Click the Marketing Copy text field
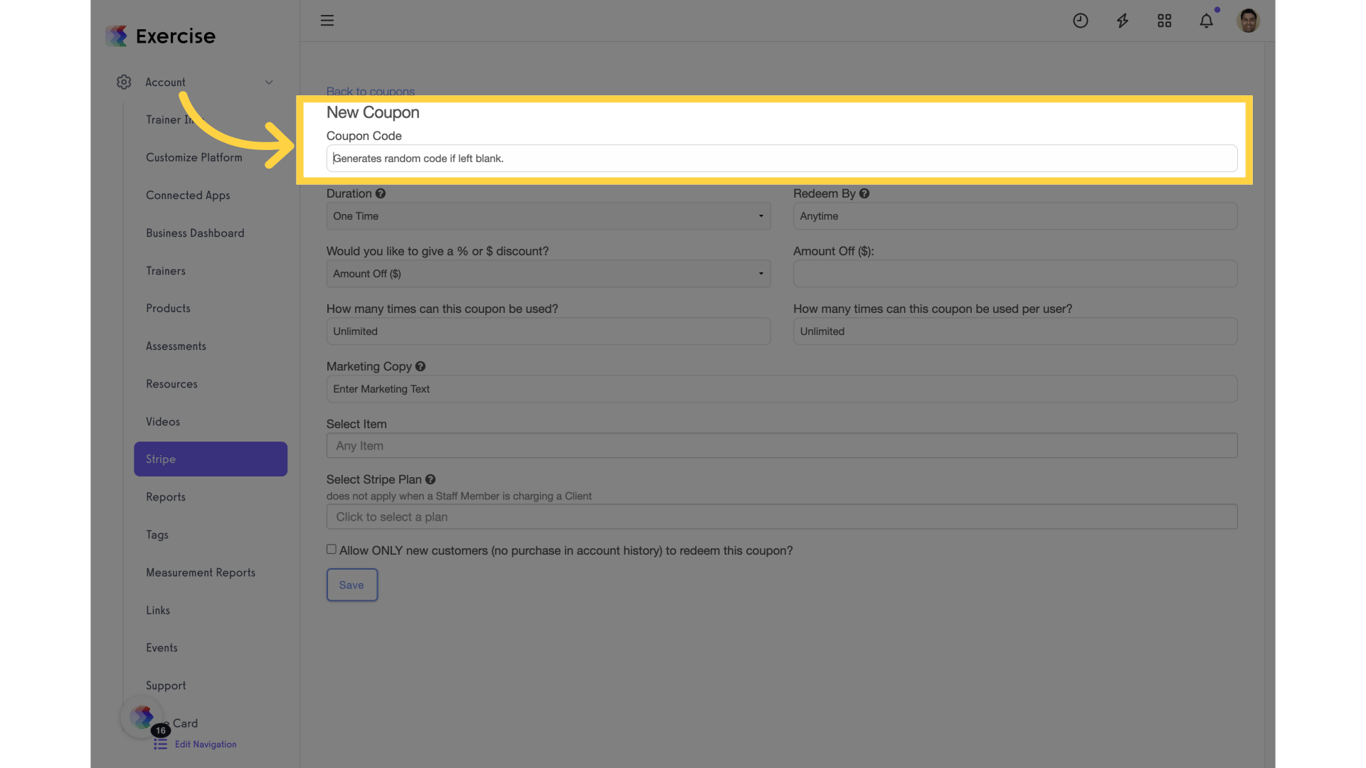1366x768 pixels. pyautogui.click(x=781, y=389)
